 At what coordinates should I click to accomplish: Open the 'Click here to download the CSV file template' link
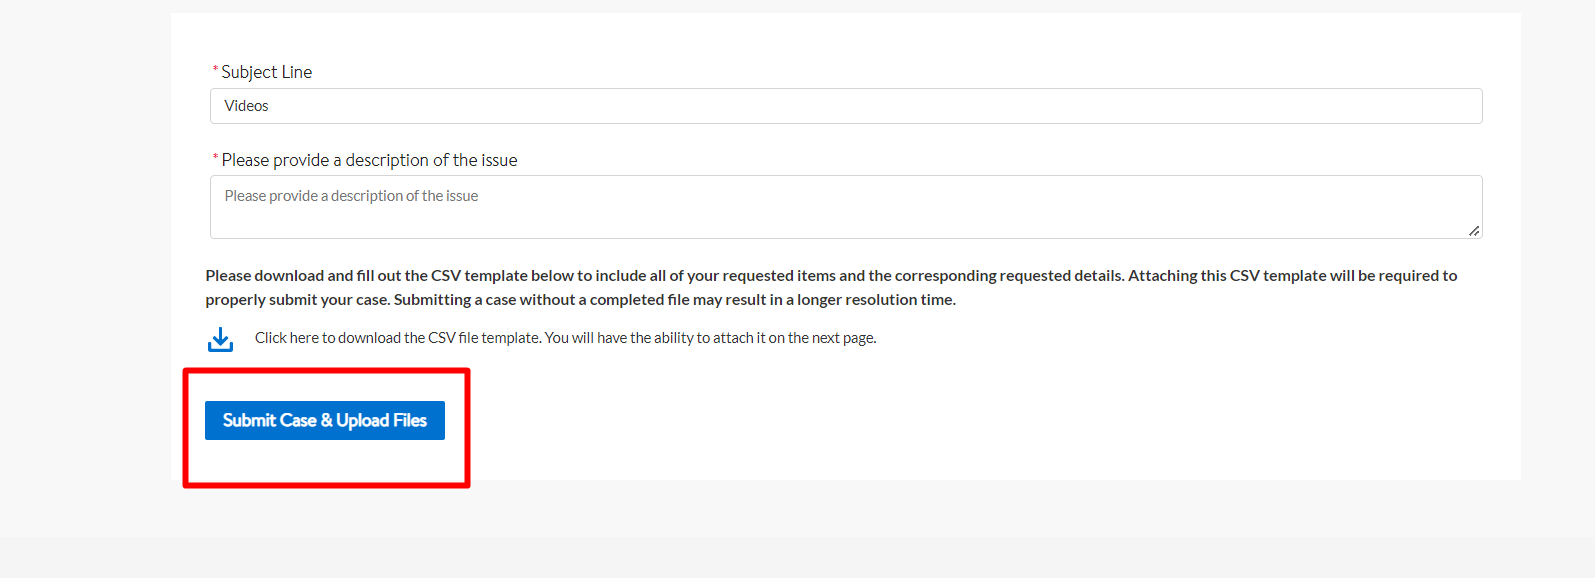point(565,338)
